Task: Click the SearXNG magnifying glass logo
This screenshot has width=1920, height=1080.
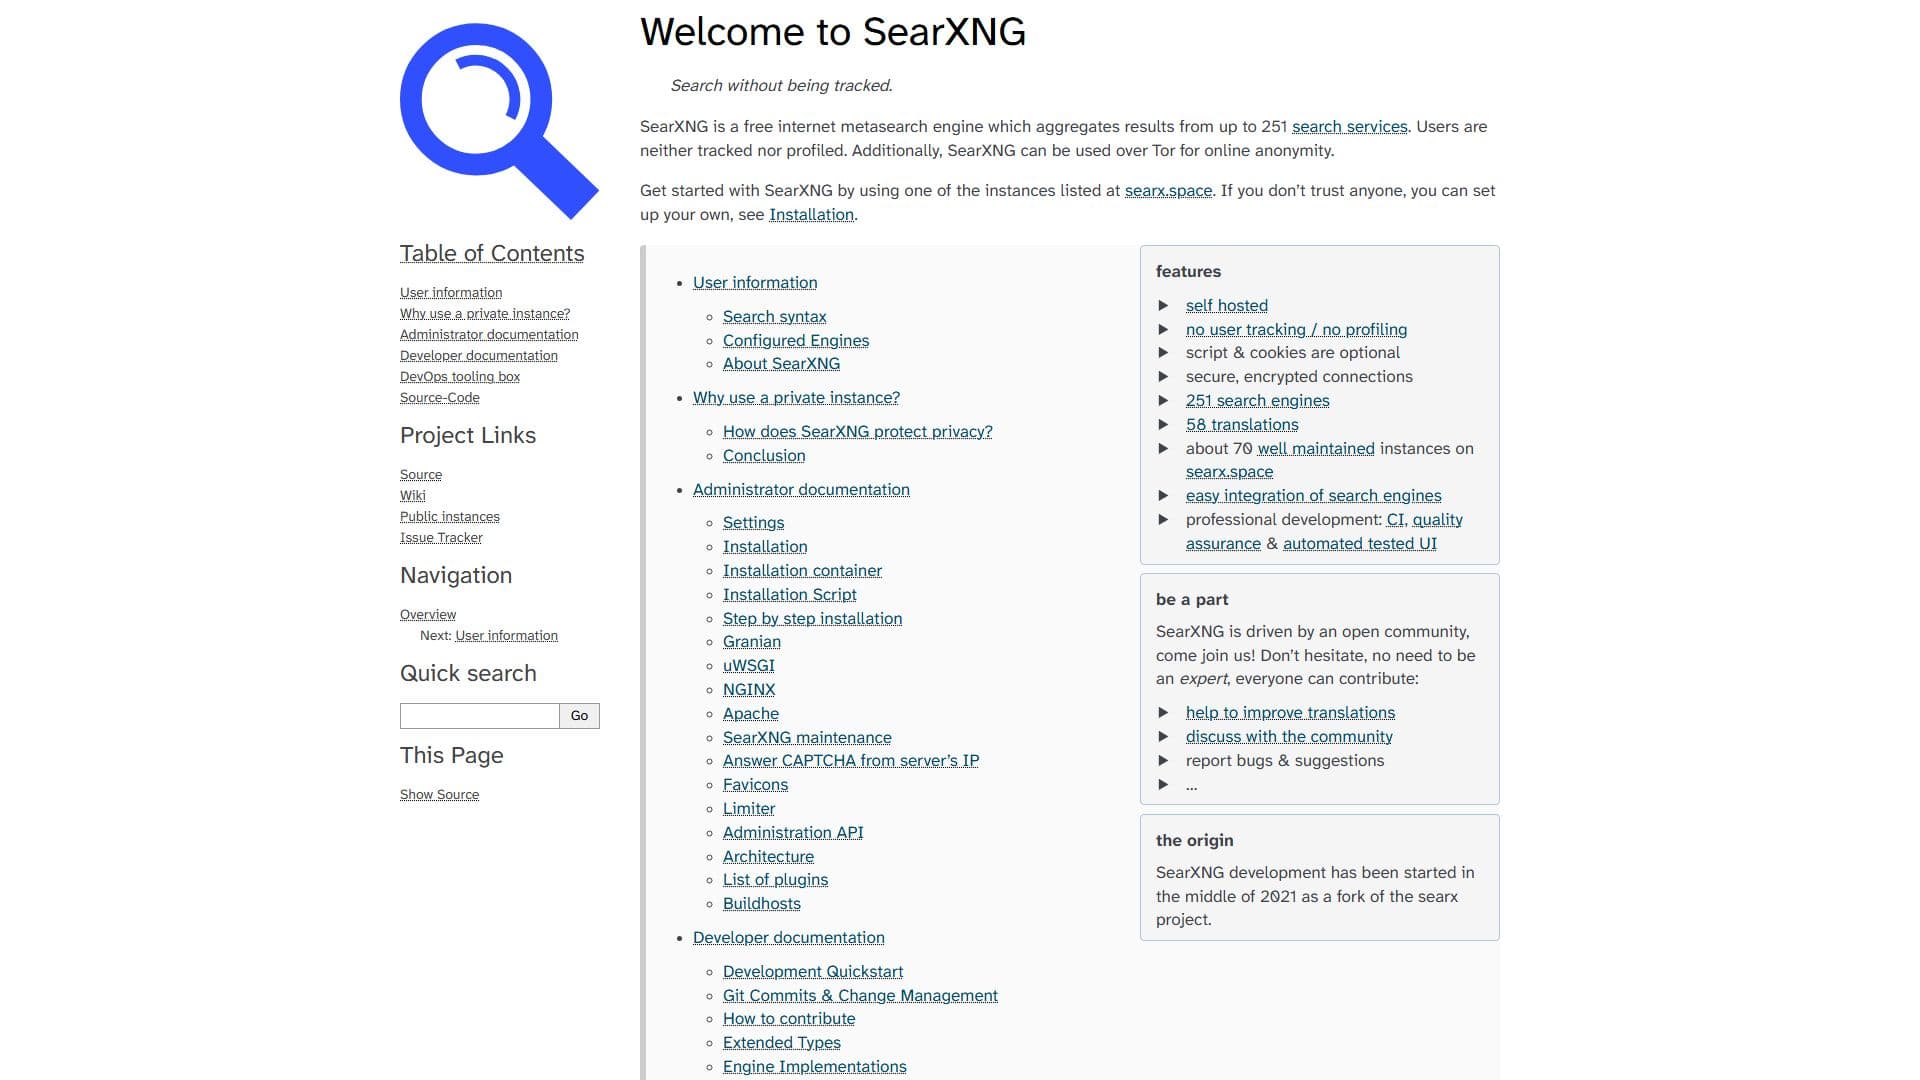Action: click(499, 121)
